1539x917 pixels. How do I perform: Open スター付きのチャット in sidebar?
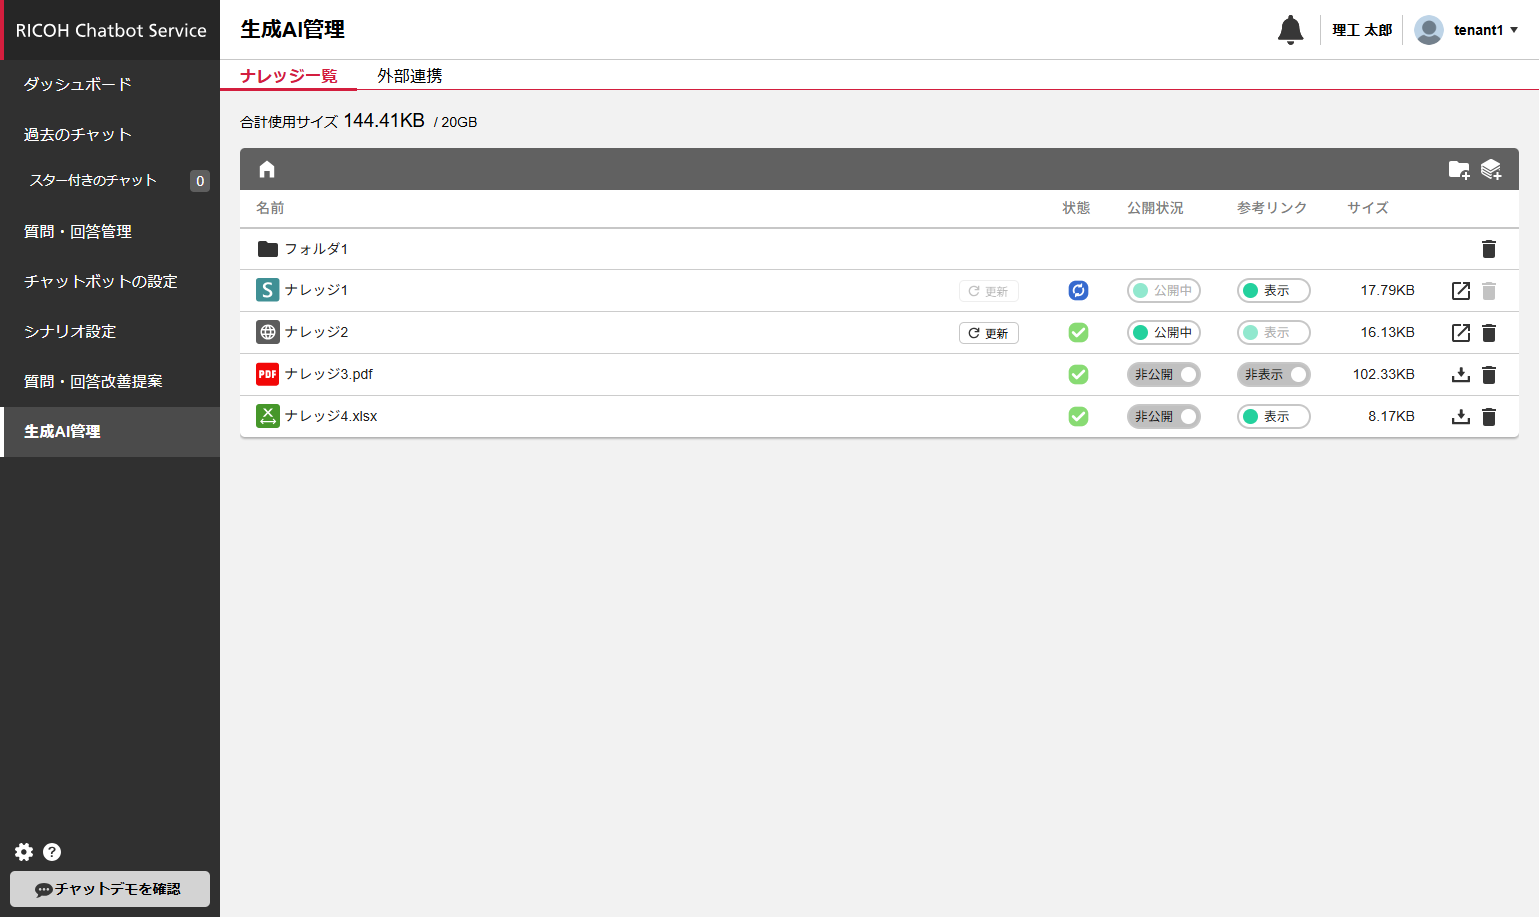click(x=93, y=180)
